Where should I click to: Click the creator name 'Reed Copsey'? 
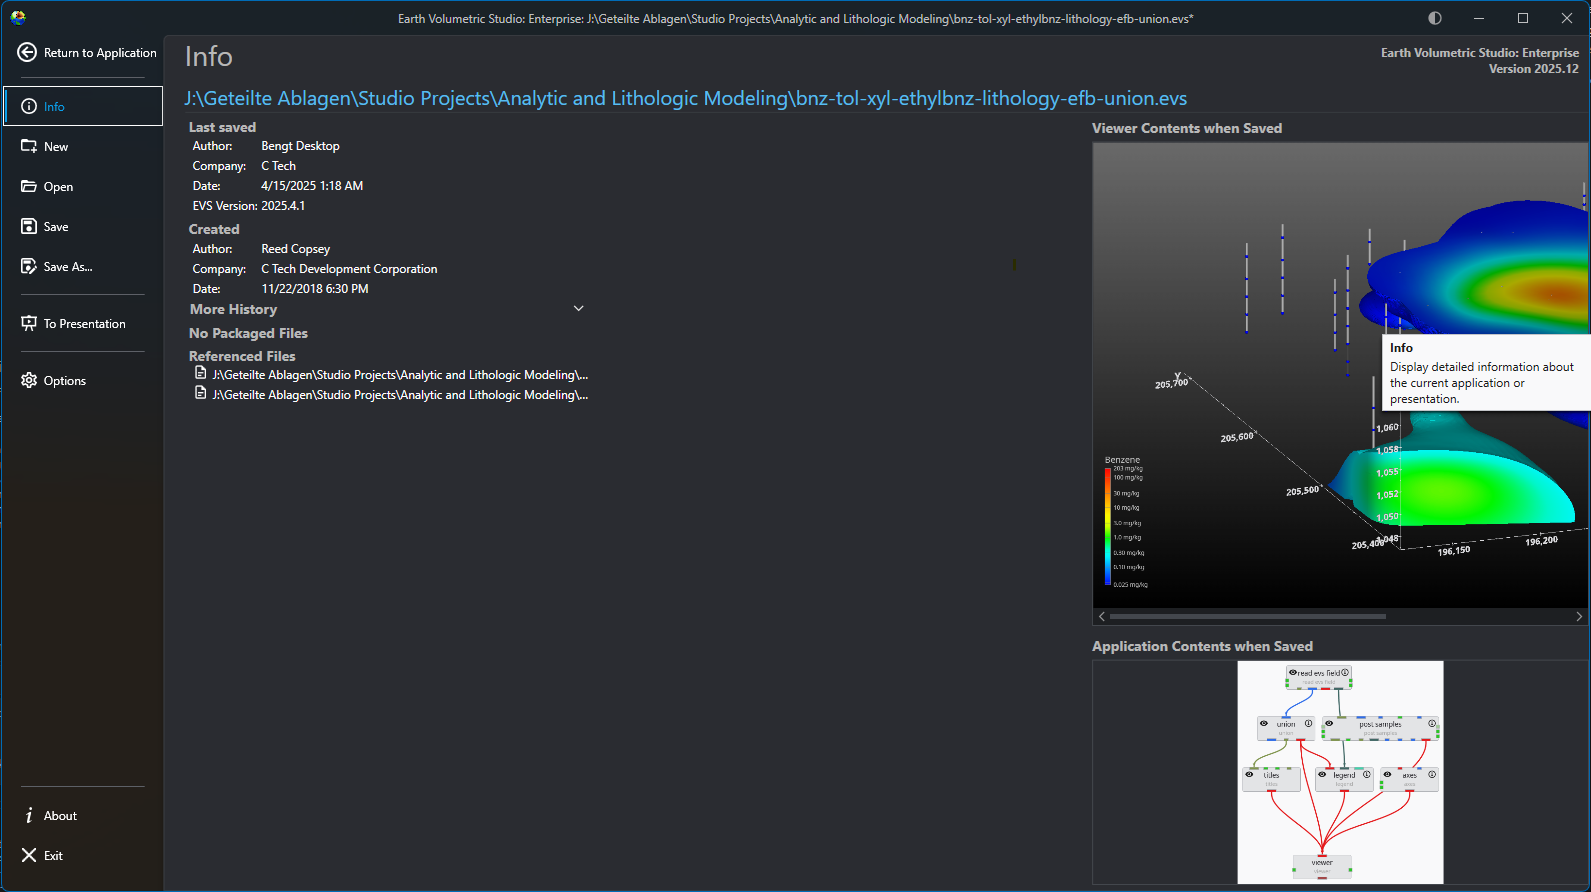pyautogui.click(x=295, y=249)
